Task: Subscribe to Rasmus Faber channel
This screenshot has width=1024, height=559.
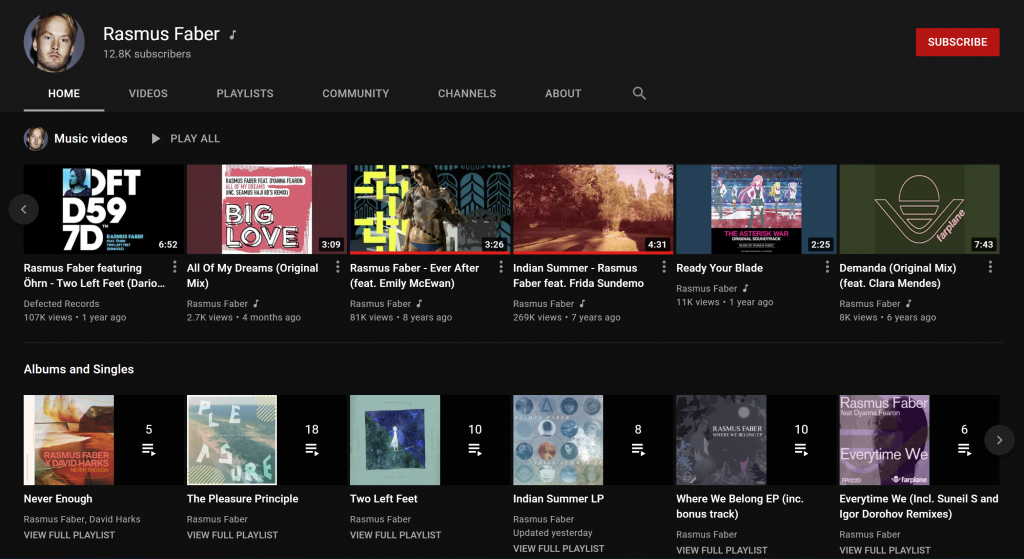Action: coord(957,42)
